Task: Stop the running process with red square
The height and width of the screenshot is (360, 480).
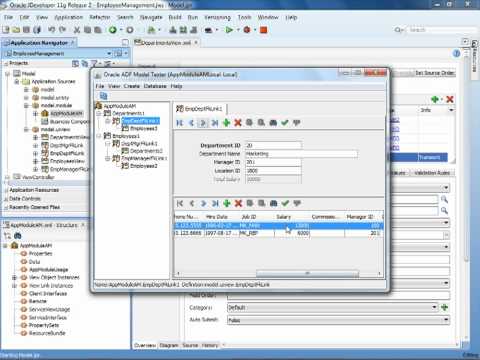Action: coord(264,30)
